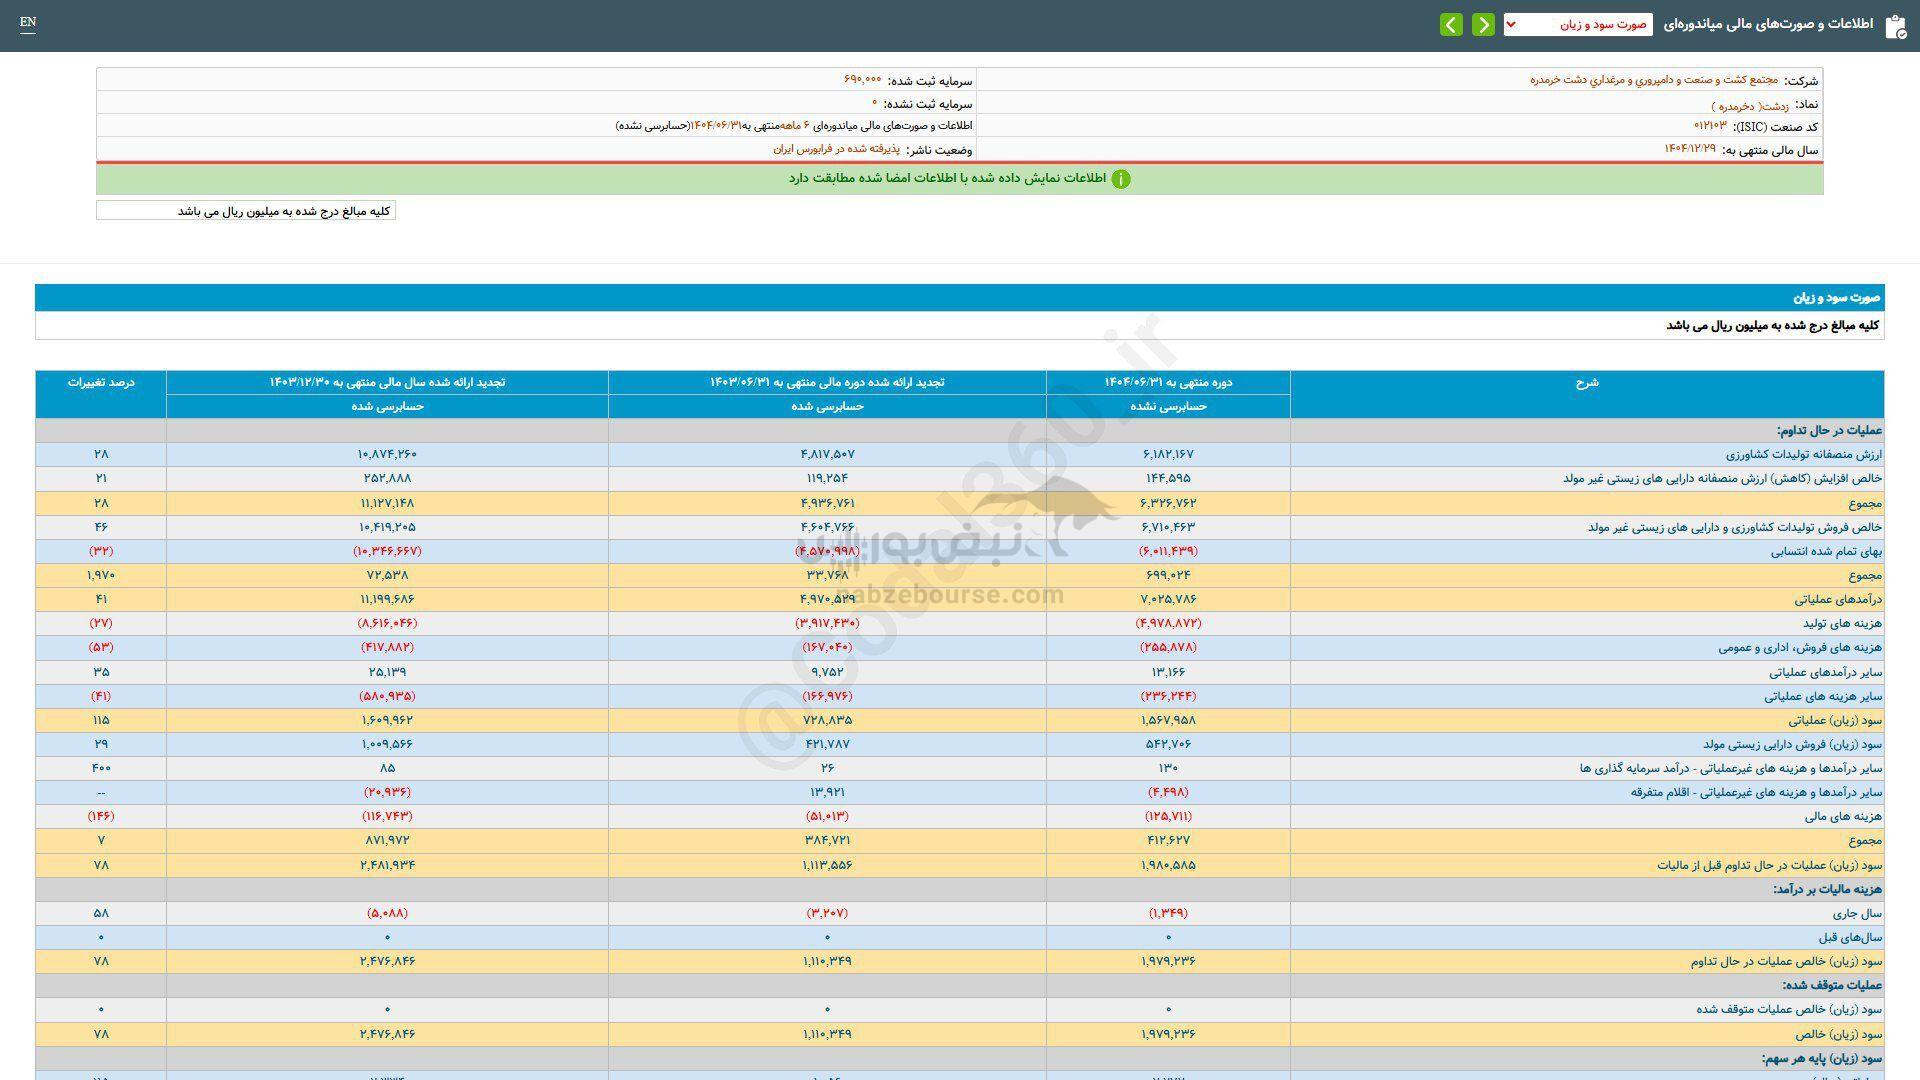Image resolution: width=1920 pixels, height=1080 pixels.
Task: Click the green verified information banner
Action: (x=959, y=179)
